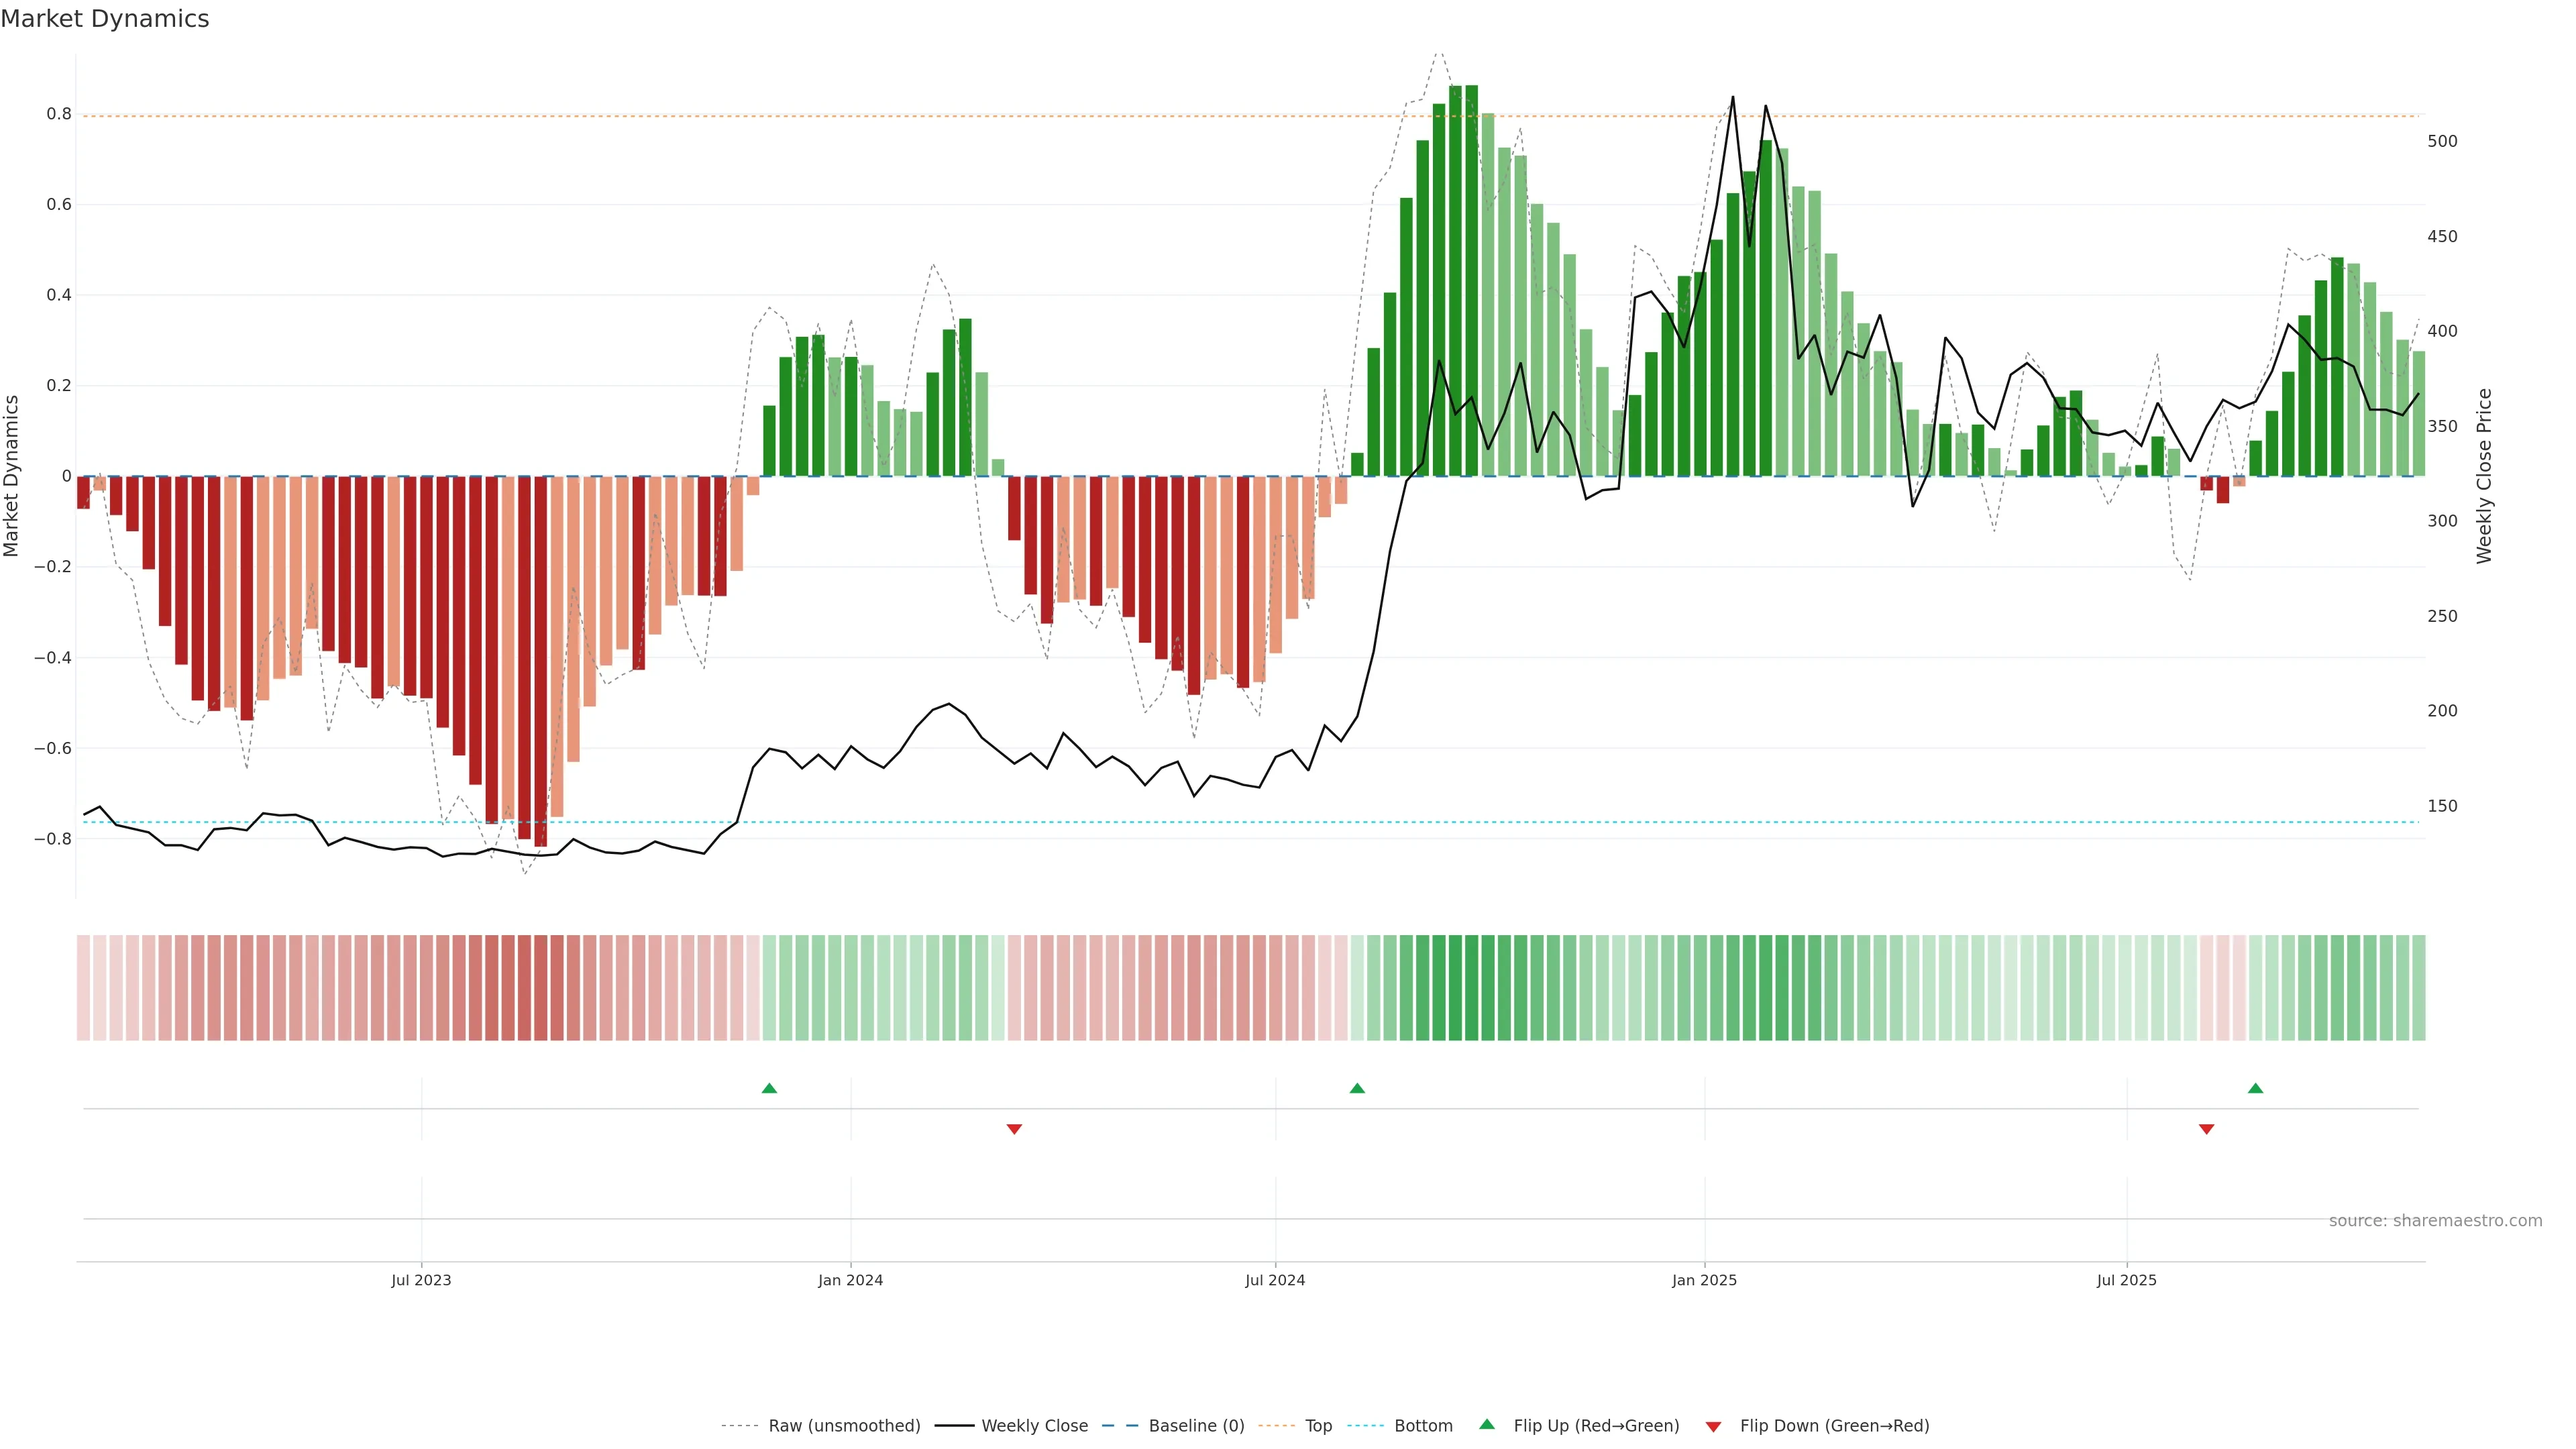
Task: Click the August 2024 green flip-up triangle
Action: tap(1357, 1088)
